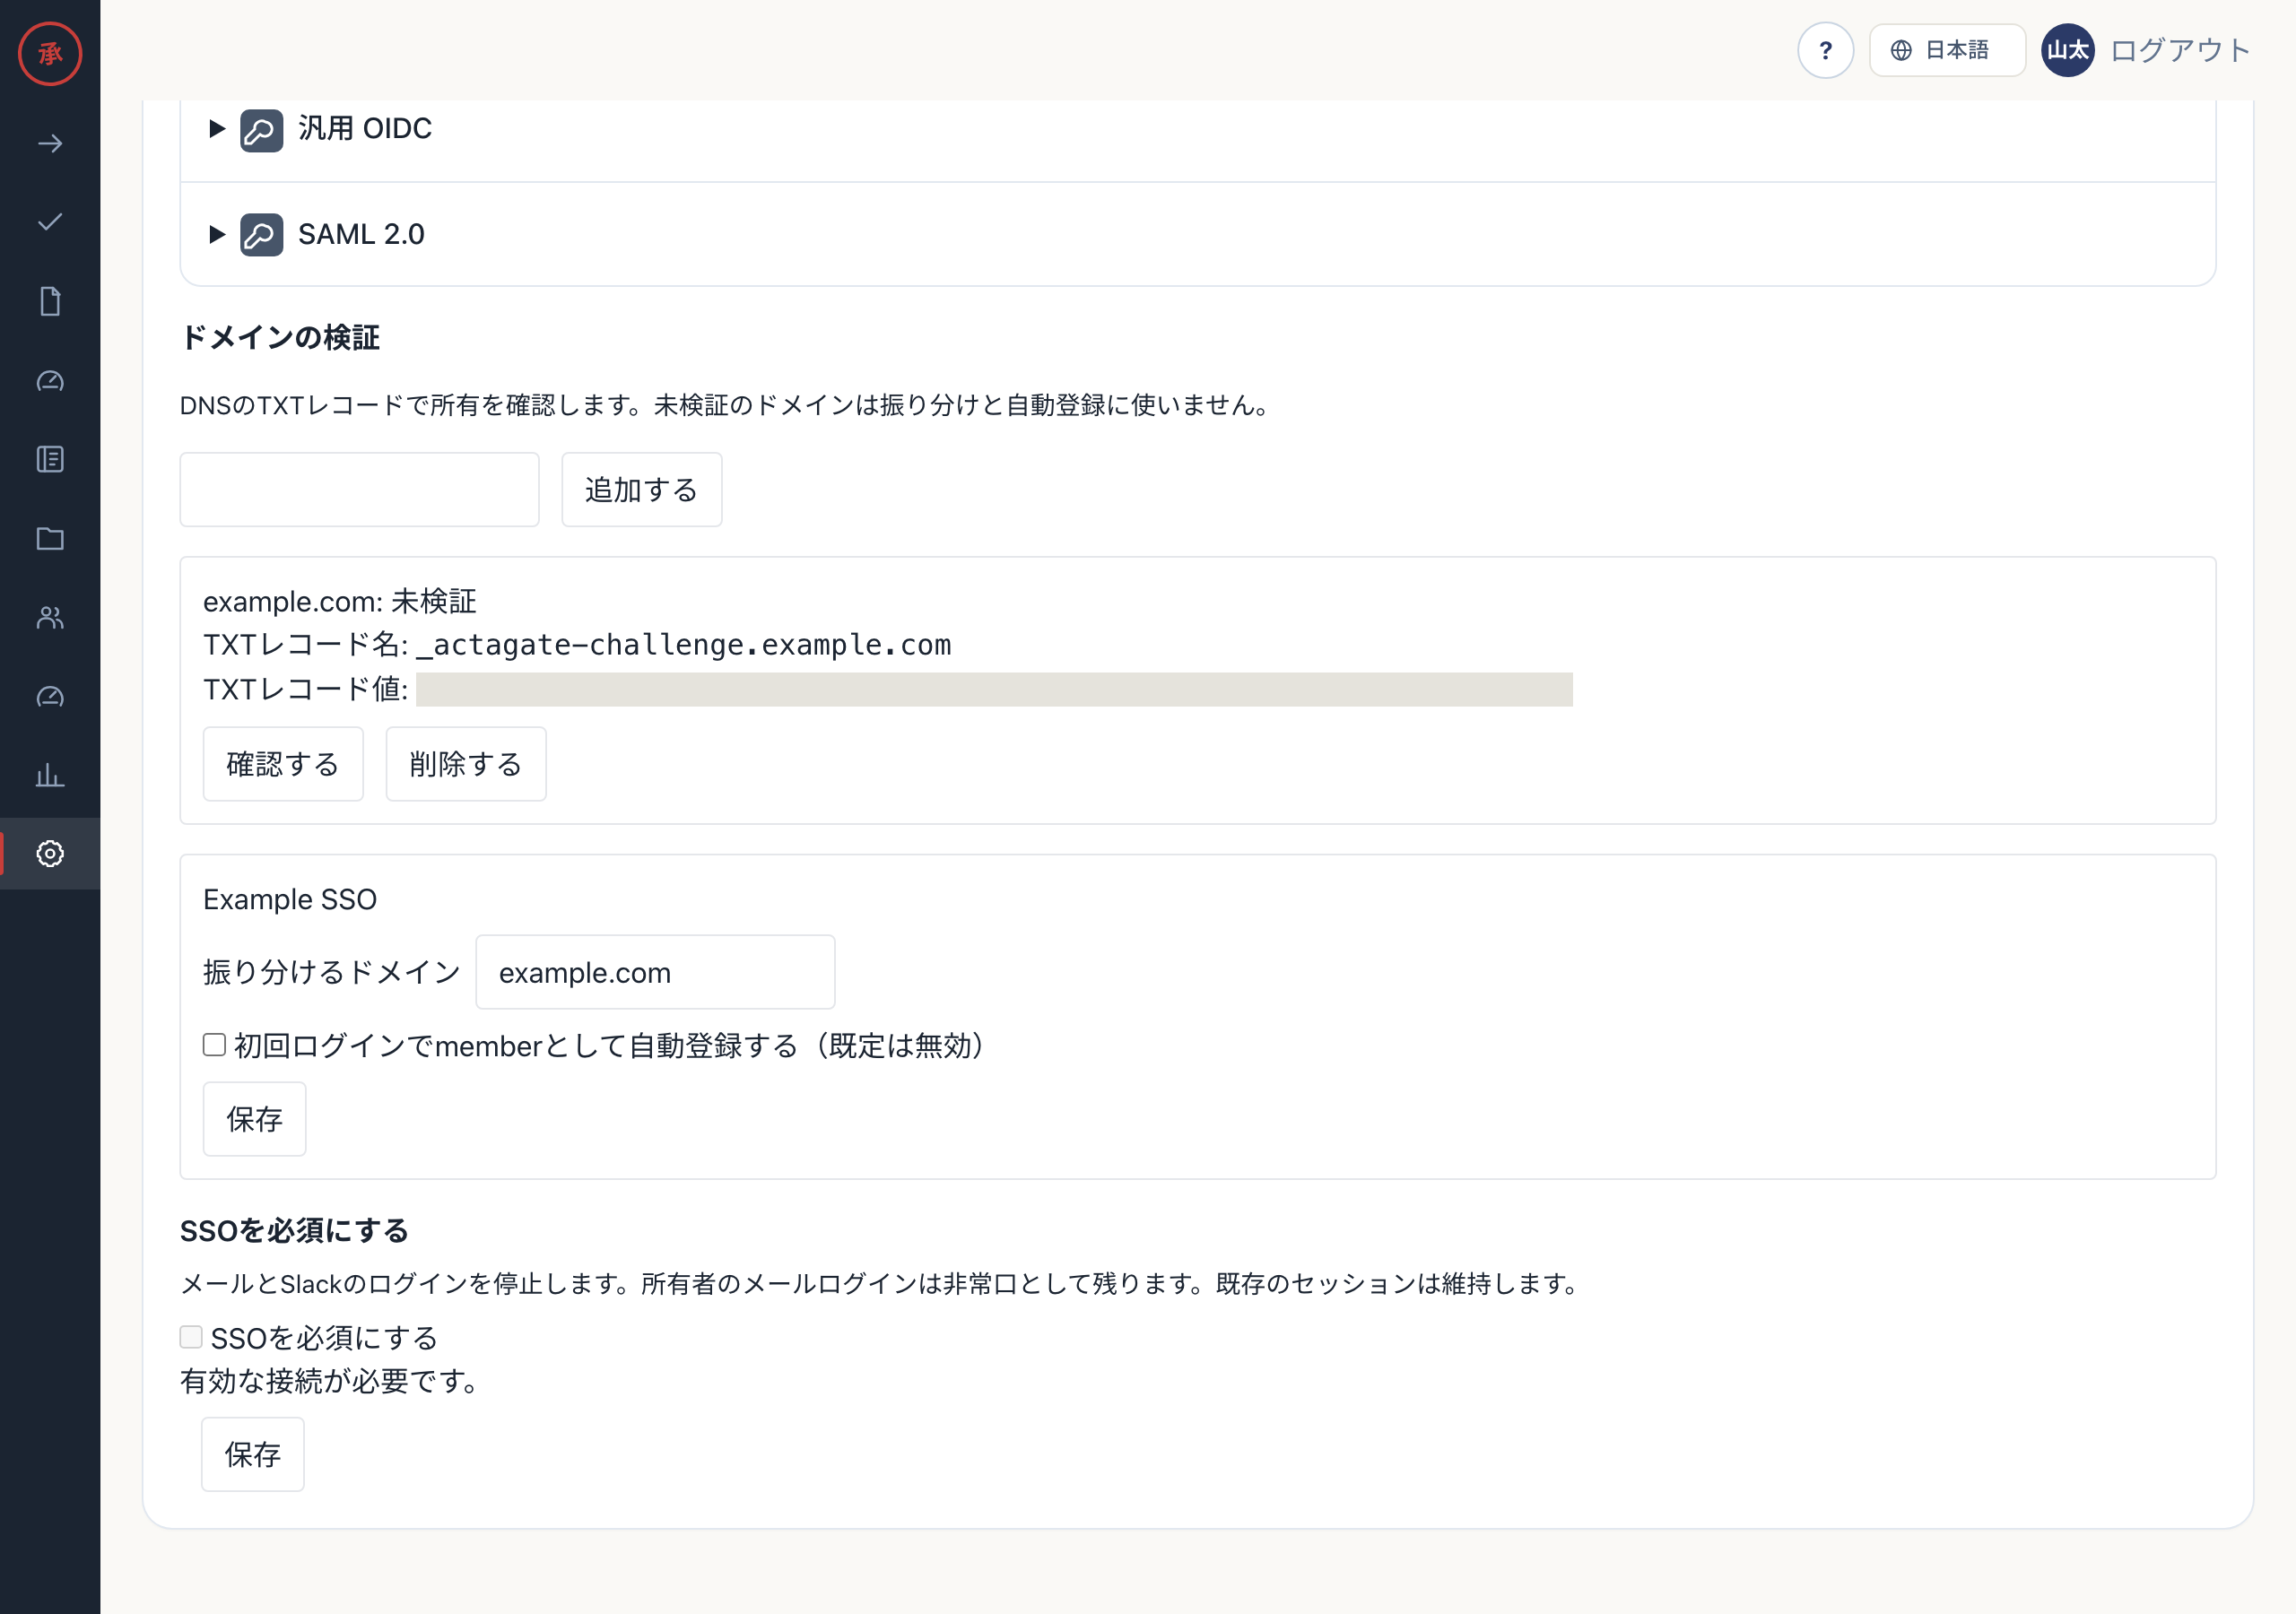Click the 振り分けるドメイン input field

pos(655,972)
